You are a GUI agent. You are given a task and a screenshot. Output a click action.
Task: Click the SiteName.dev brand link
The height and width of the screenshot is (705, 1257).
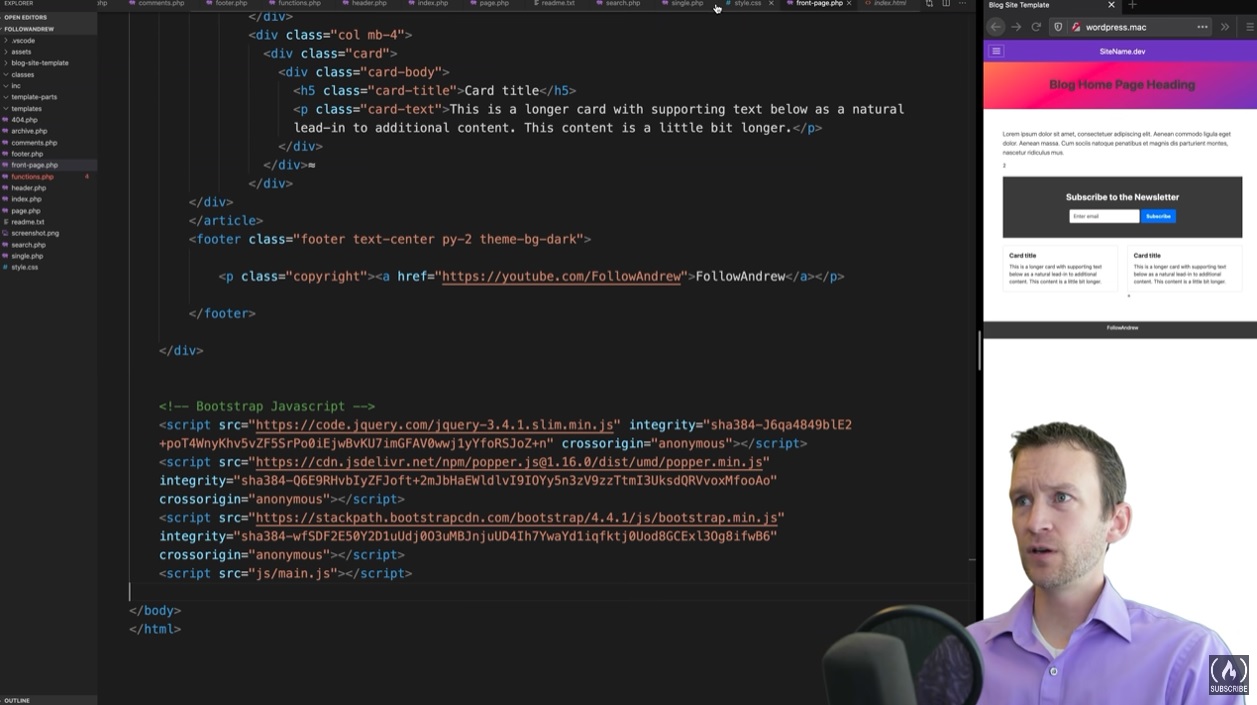(x=1122, y=51)
